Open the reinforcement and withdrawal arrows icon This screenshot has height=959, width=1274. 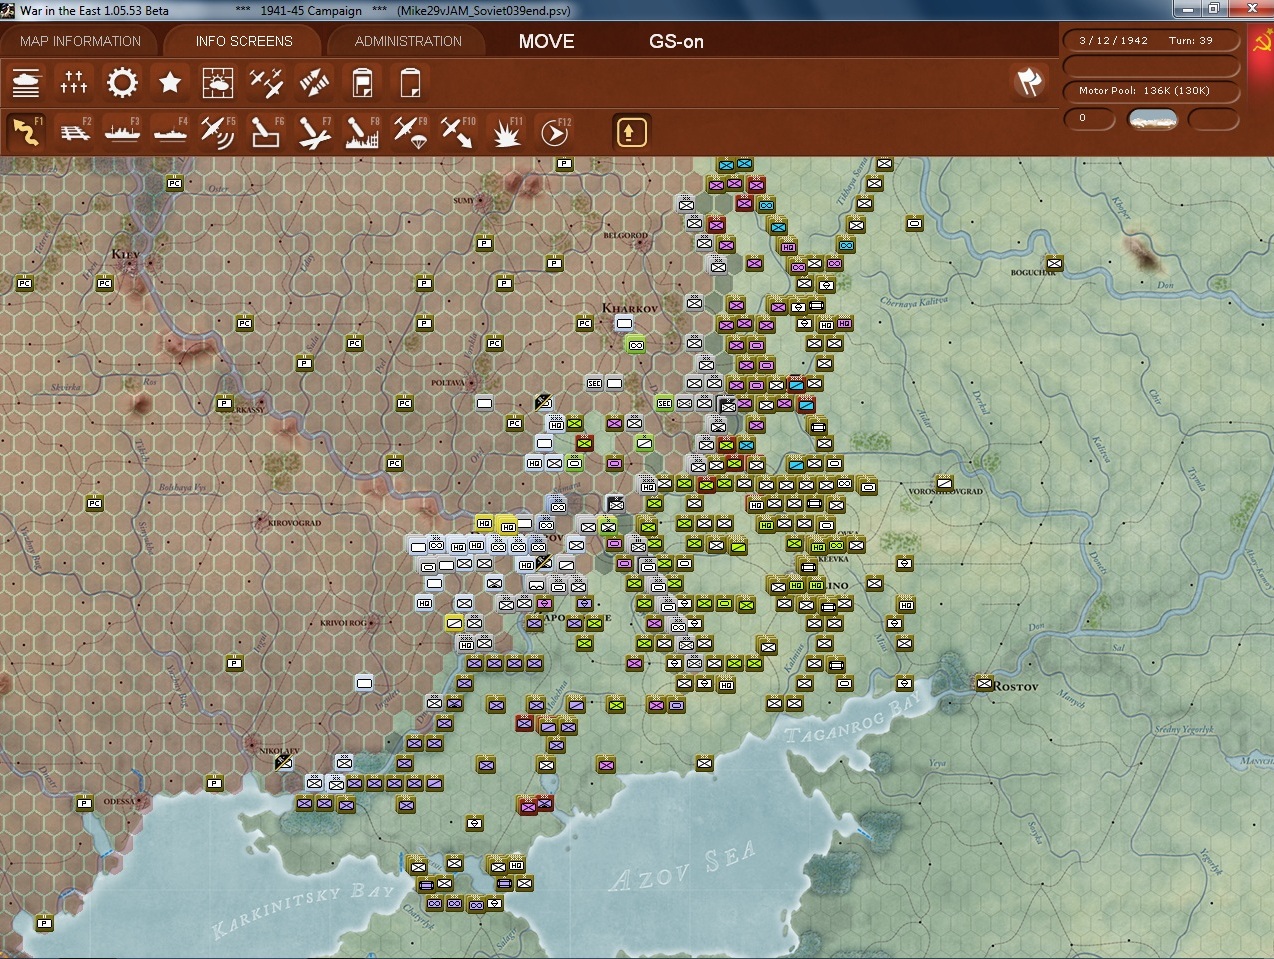pyautogui.click(x=314, y=82)
